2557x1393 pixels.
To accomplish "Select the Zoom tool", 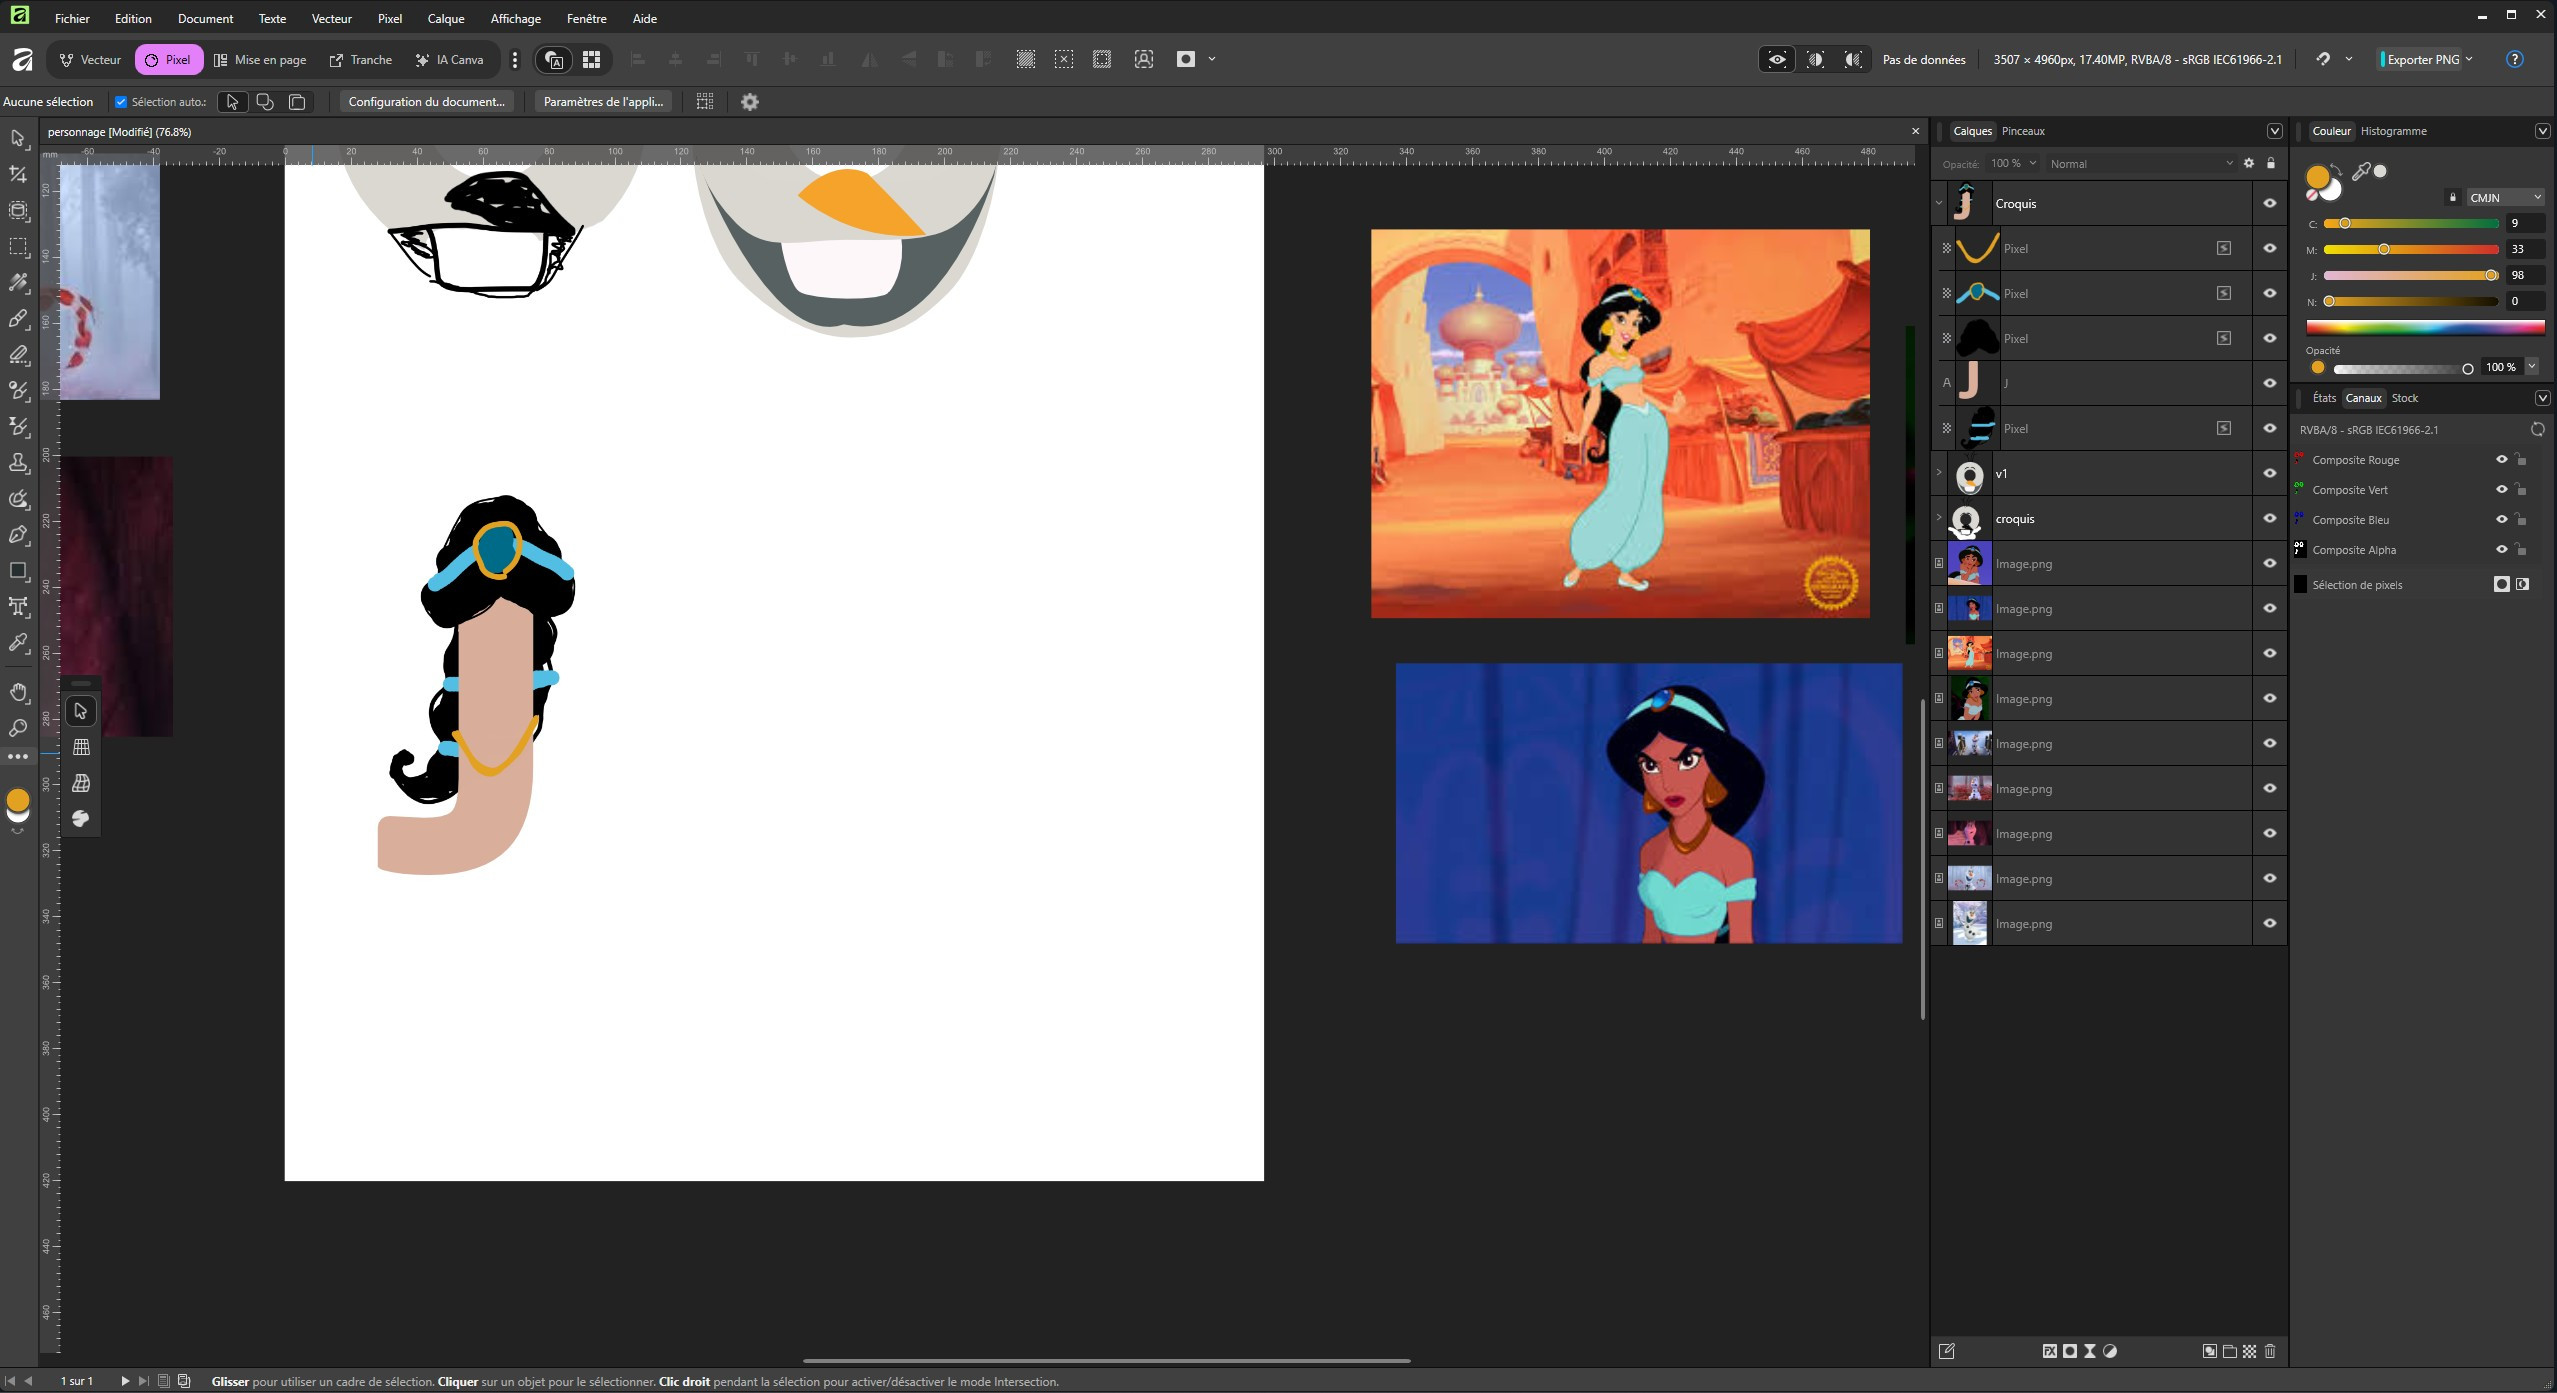I will pos(18,728).
